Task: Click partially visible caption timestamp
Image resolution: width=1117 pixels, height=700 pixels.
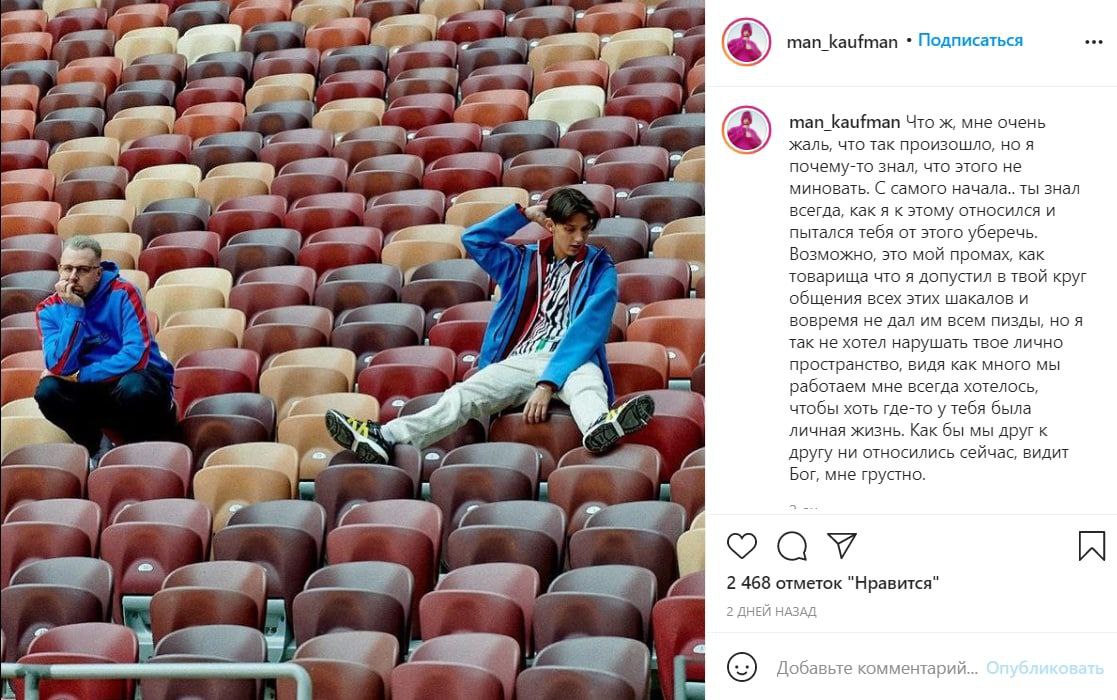Action: click(x=804, y=508)
